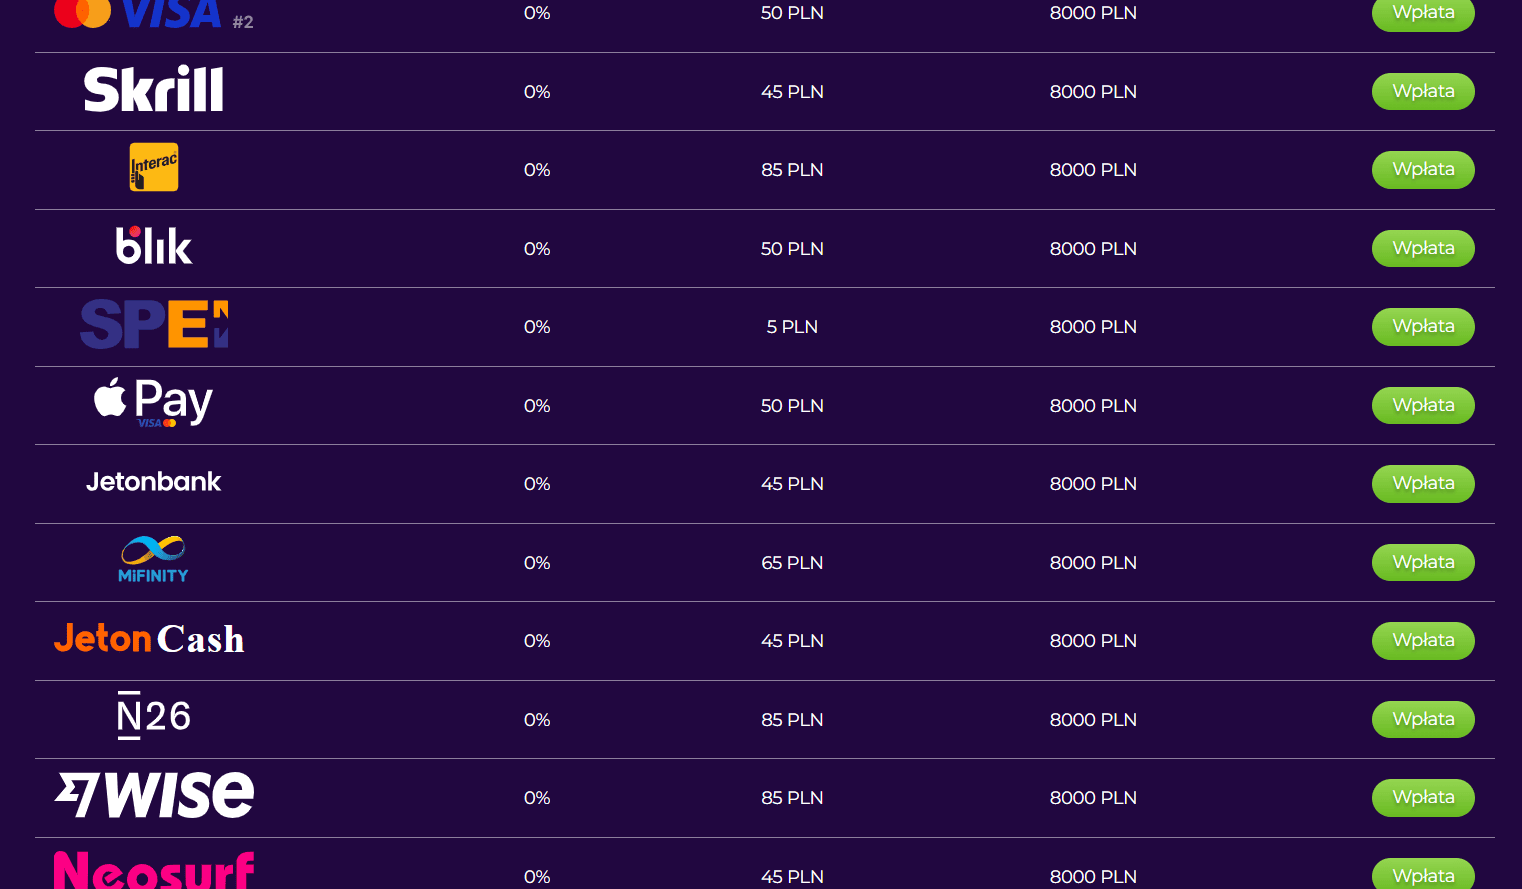Screen dimensions: 1522x889
Task: Choose the MiFinity payment logo
Action: [153, 560]
